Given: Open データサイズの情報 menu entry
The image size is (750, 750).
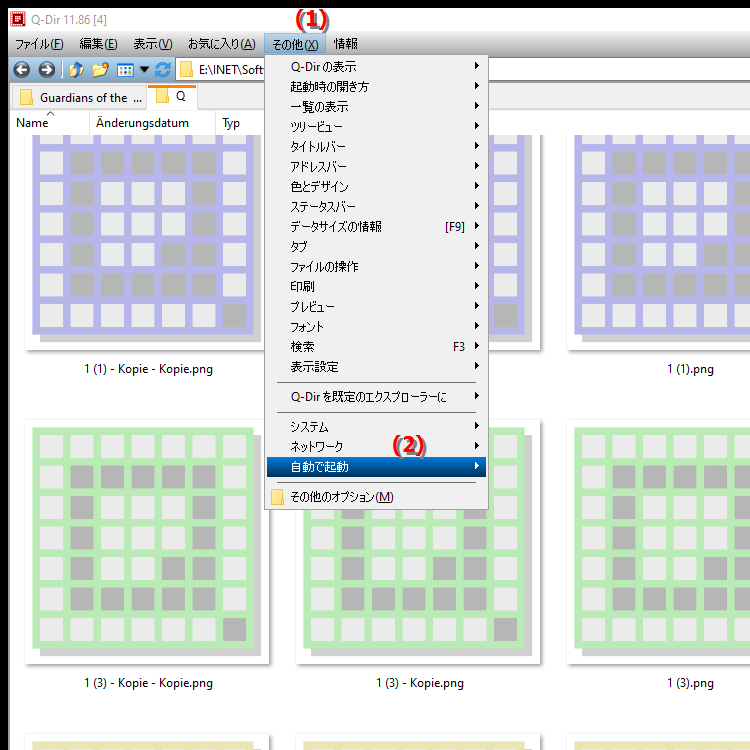Looking at the screenshot, I should (376, 227).
